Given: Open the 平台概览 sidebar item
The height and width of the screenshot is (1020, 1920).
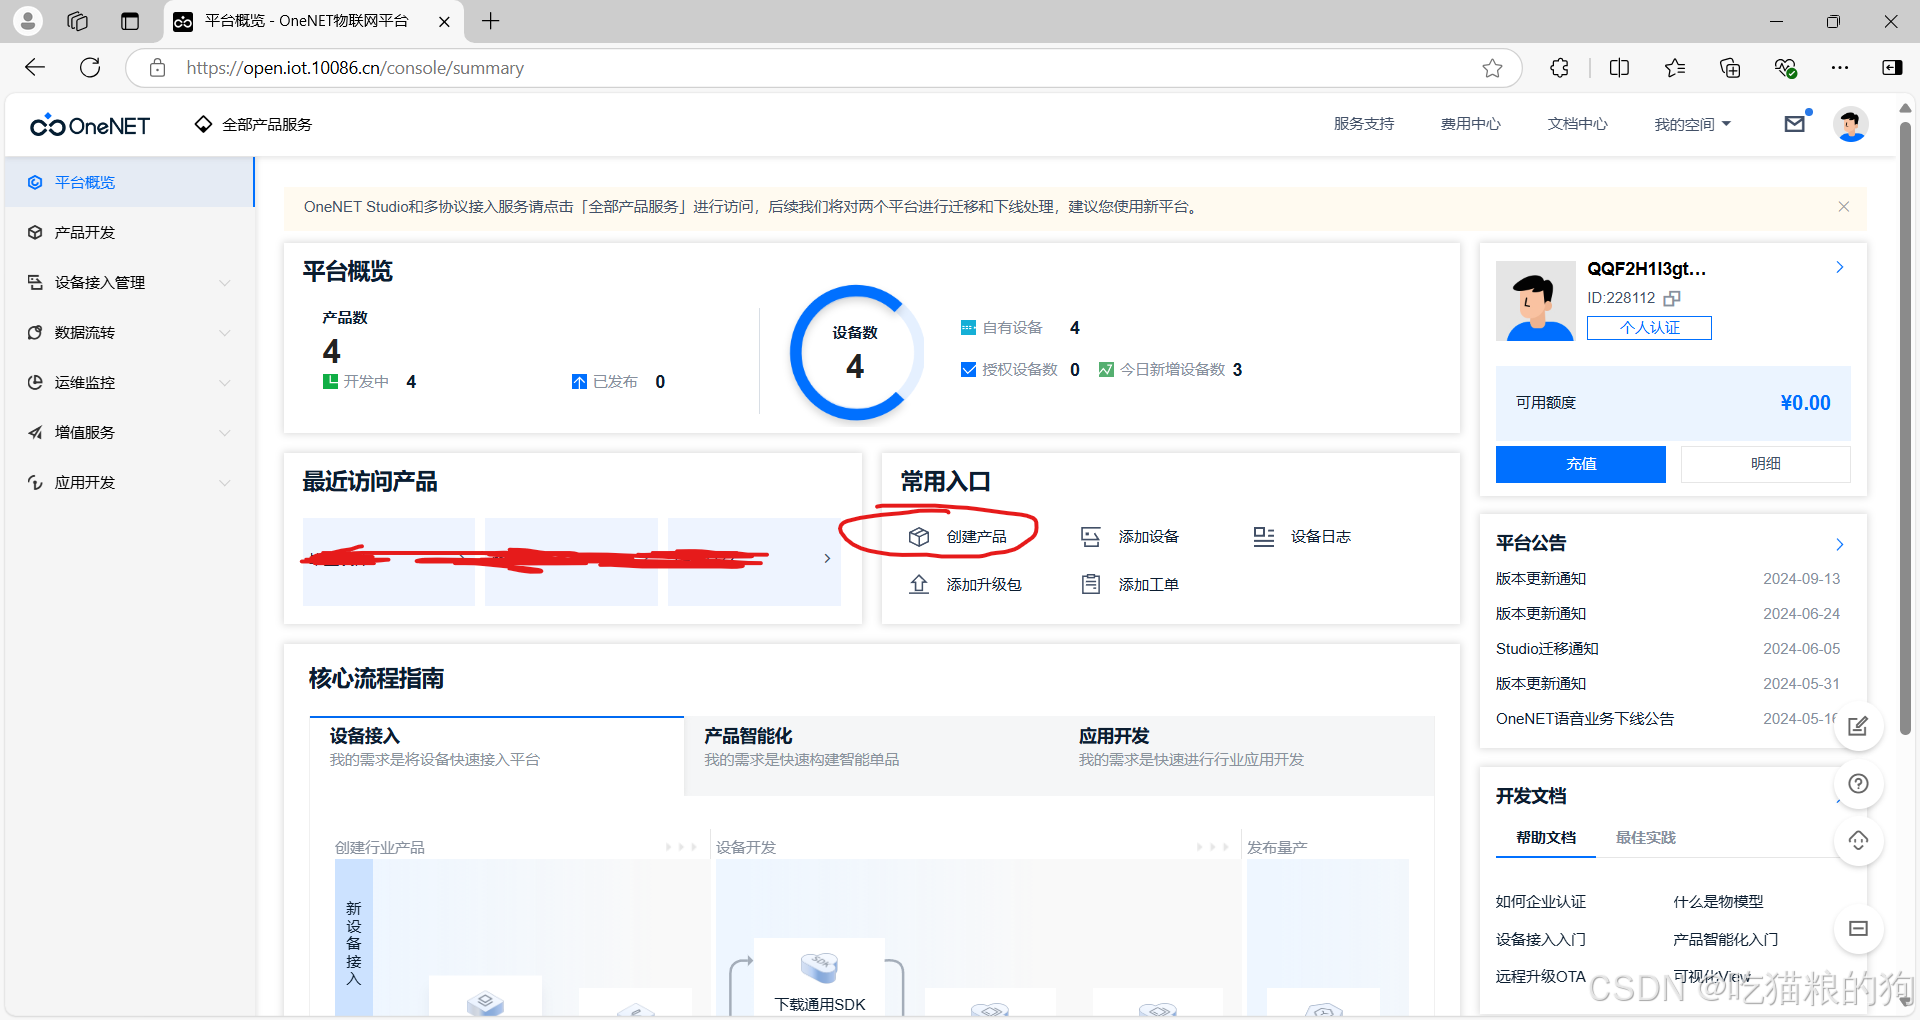Looking at the screenshot, I should pyautogui.click(x=84, y=182).
